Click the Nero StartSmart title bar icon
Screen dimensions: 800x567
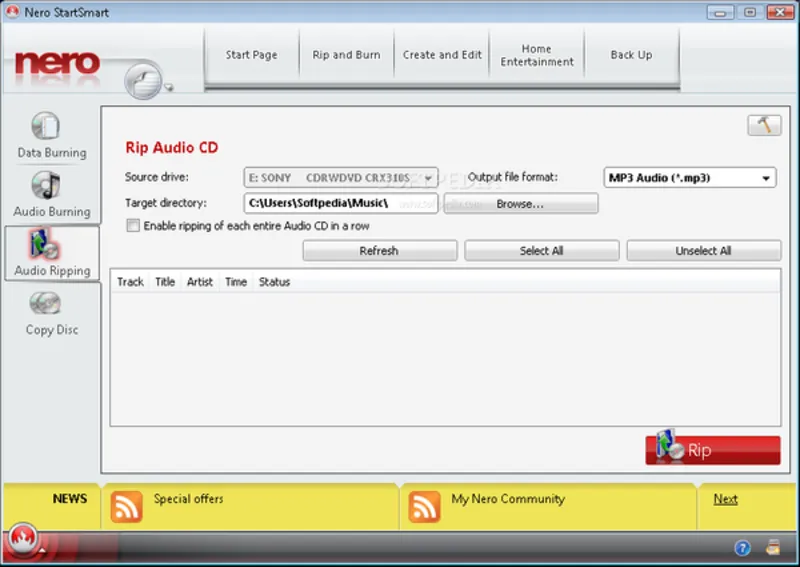[12, 12]
